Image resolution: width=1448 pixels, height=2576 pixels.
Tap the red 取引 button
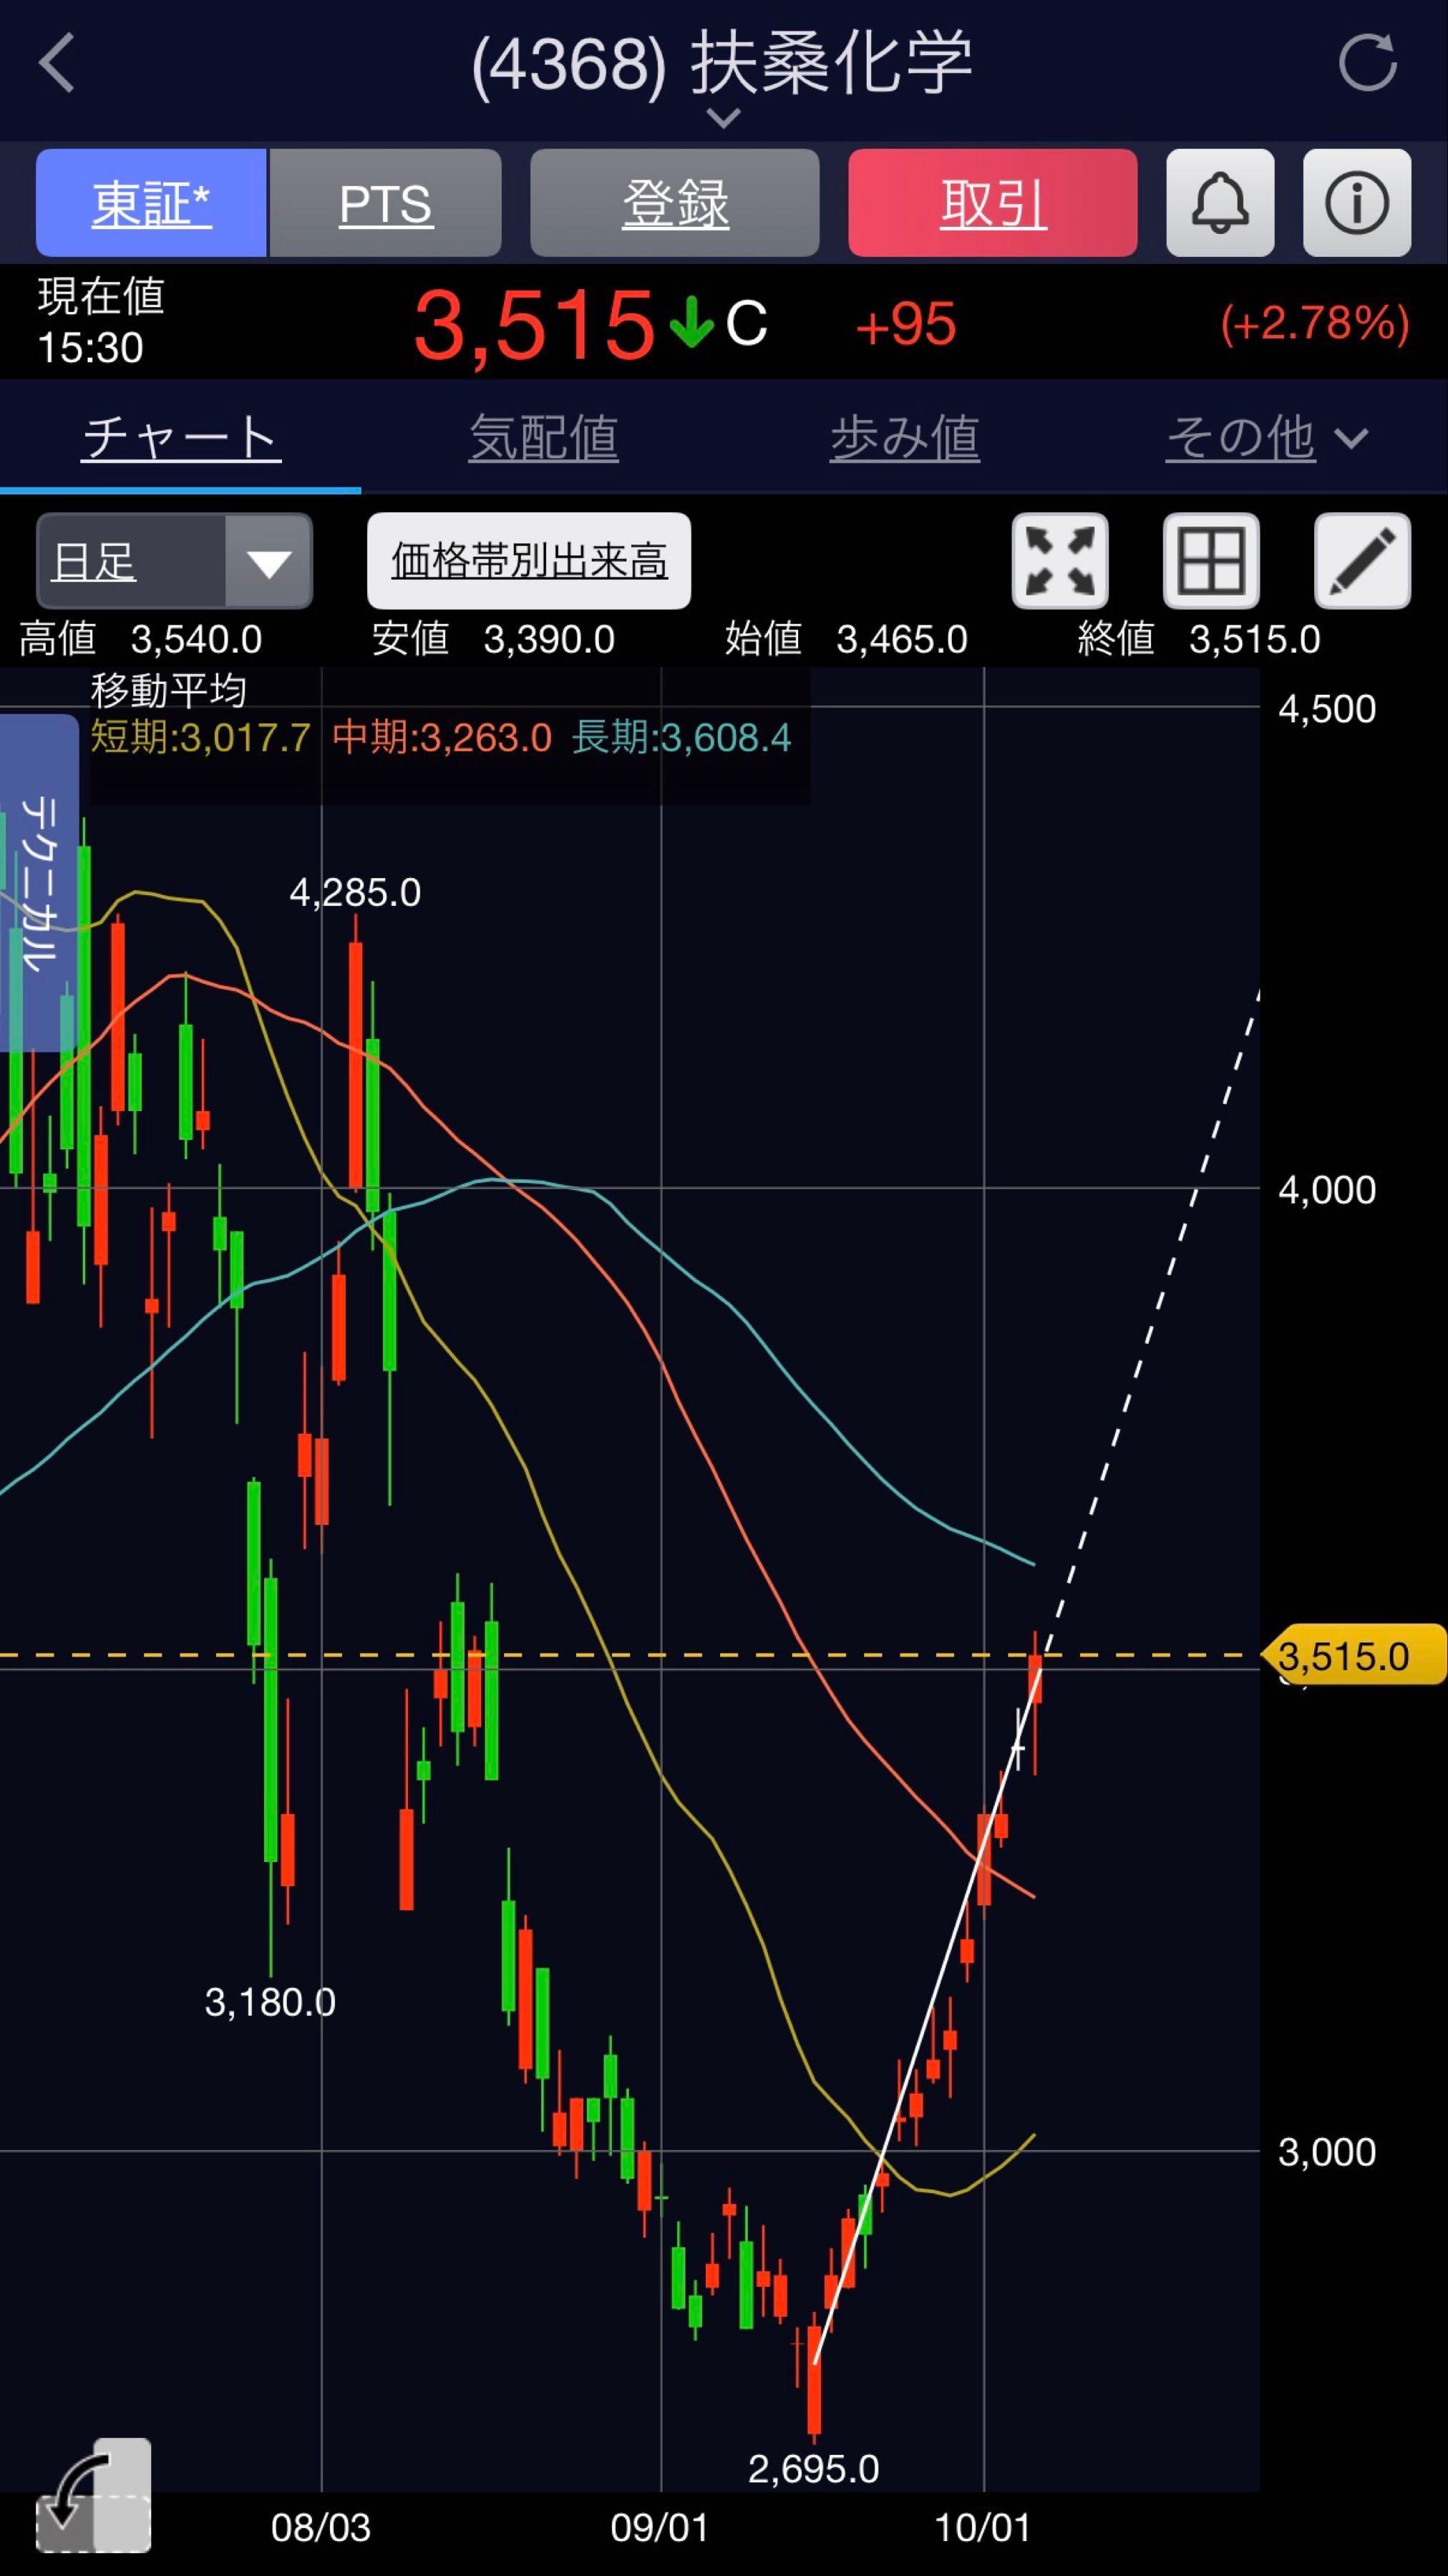click(993, 203)
